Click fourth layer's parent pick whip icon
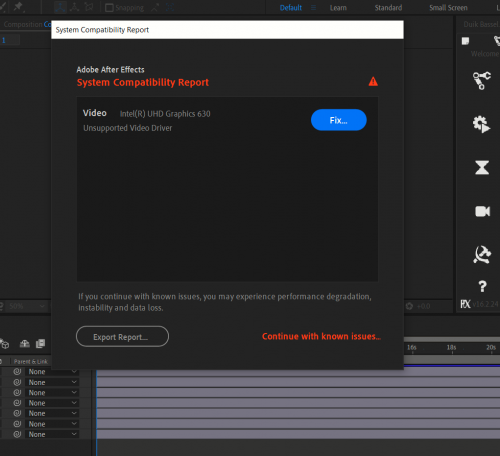This screenshot has height=456, width=500. (17, 403)
